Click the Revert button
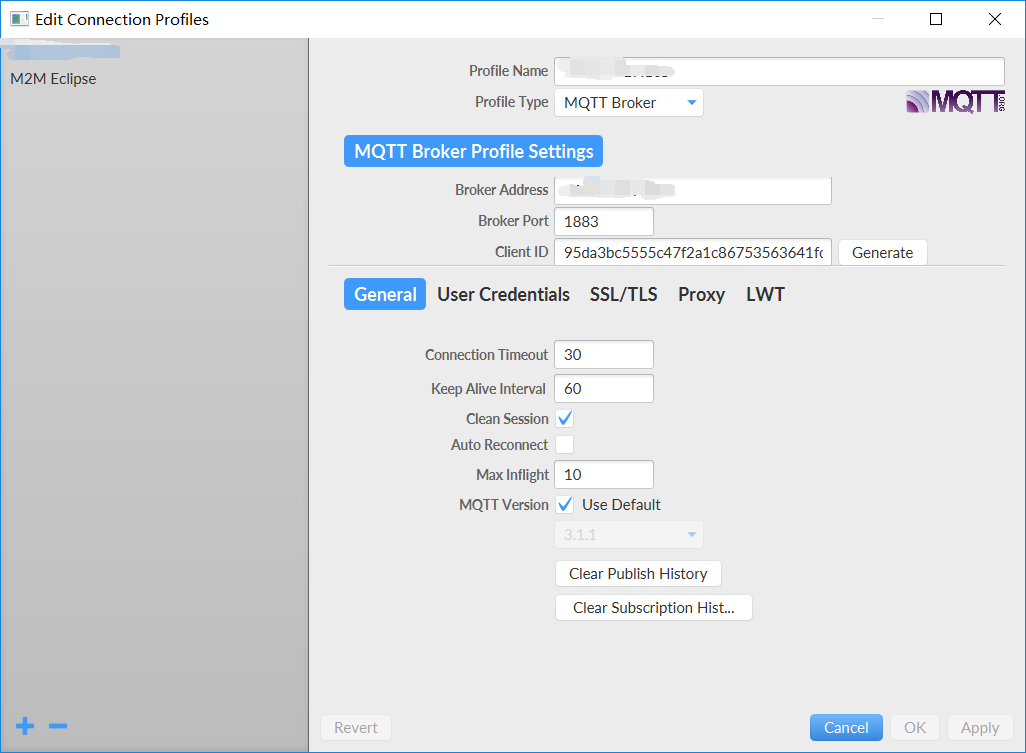The height and width of the screenshot is (753, 1026). 355,727
